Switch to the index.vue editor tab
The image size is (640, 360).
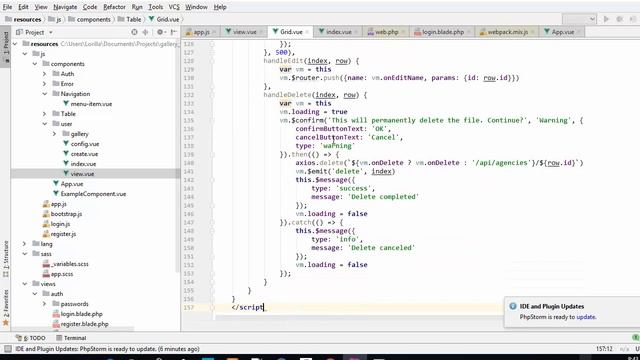pyautogui.click(x=338, y=32)
